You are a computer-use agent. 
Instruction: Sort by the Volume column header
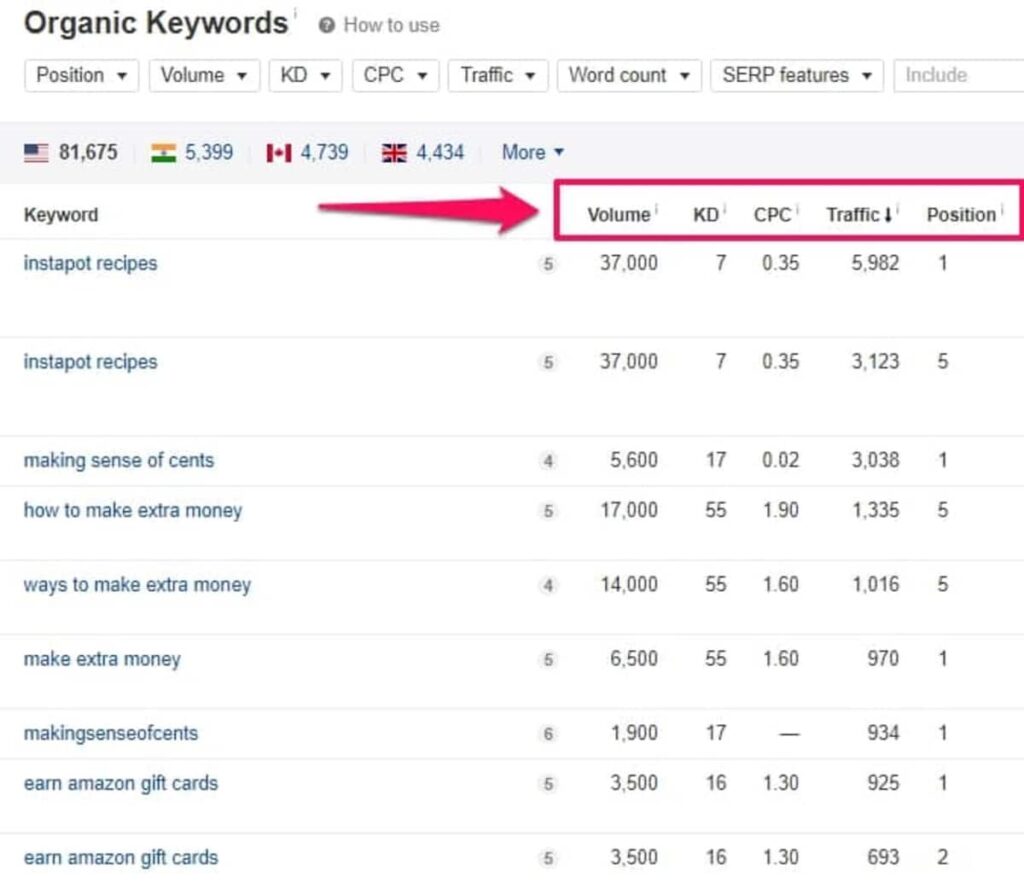(x=618, y=215)
